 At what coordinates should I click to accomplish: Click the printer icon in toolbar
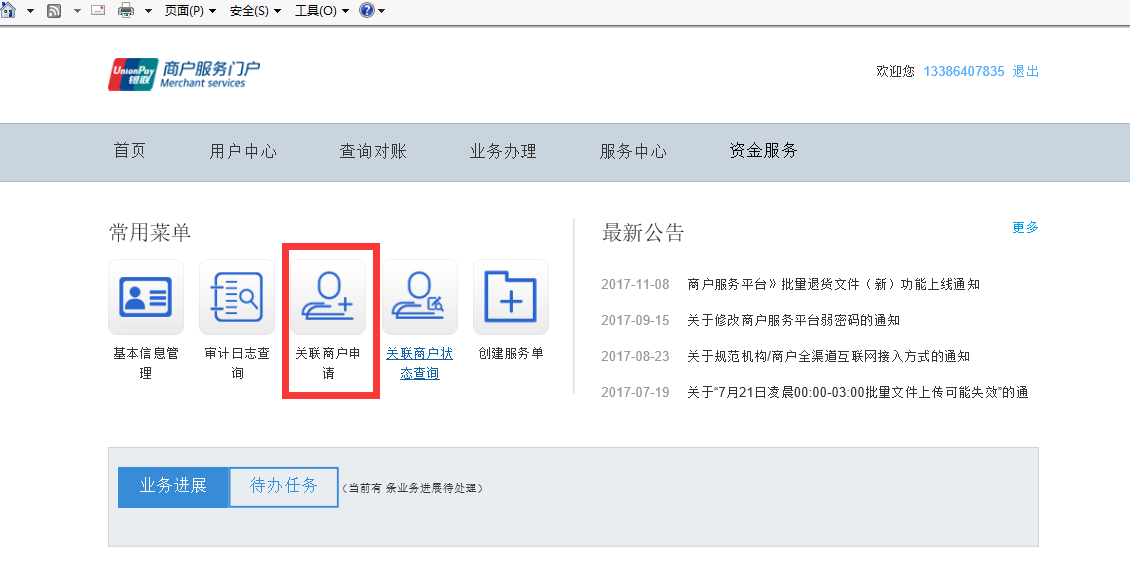point(126,10)
